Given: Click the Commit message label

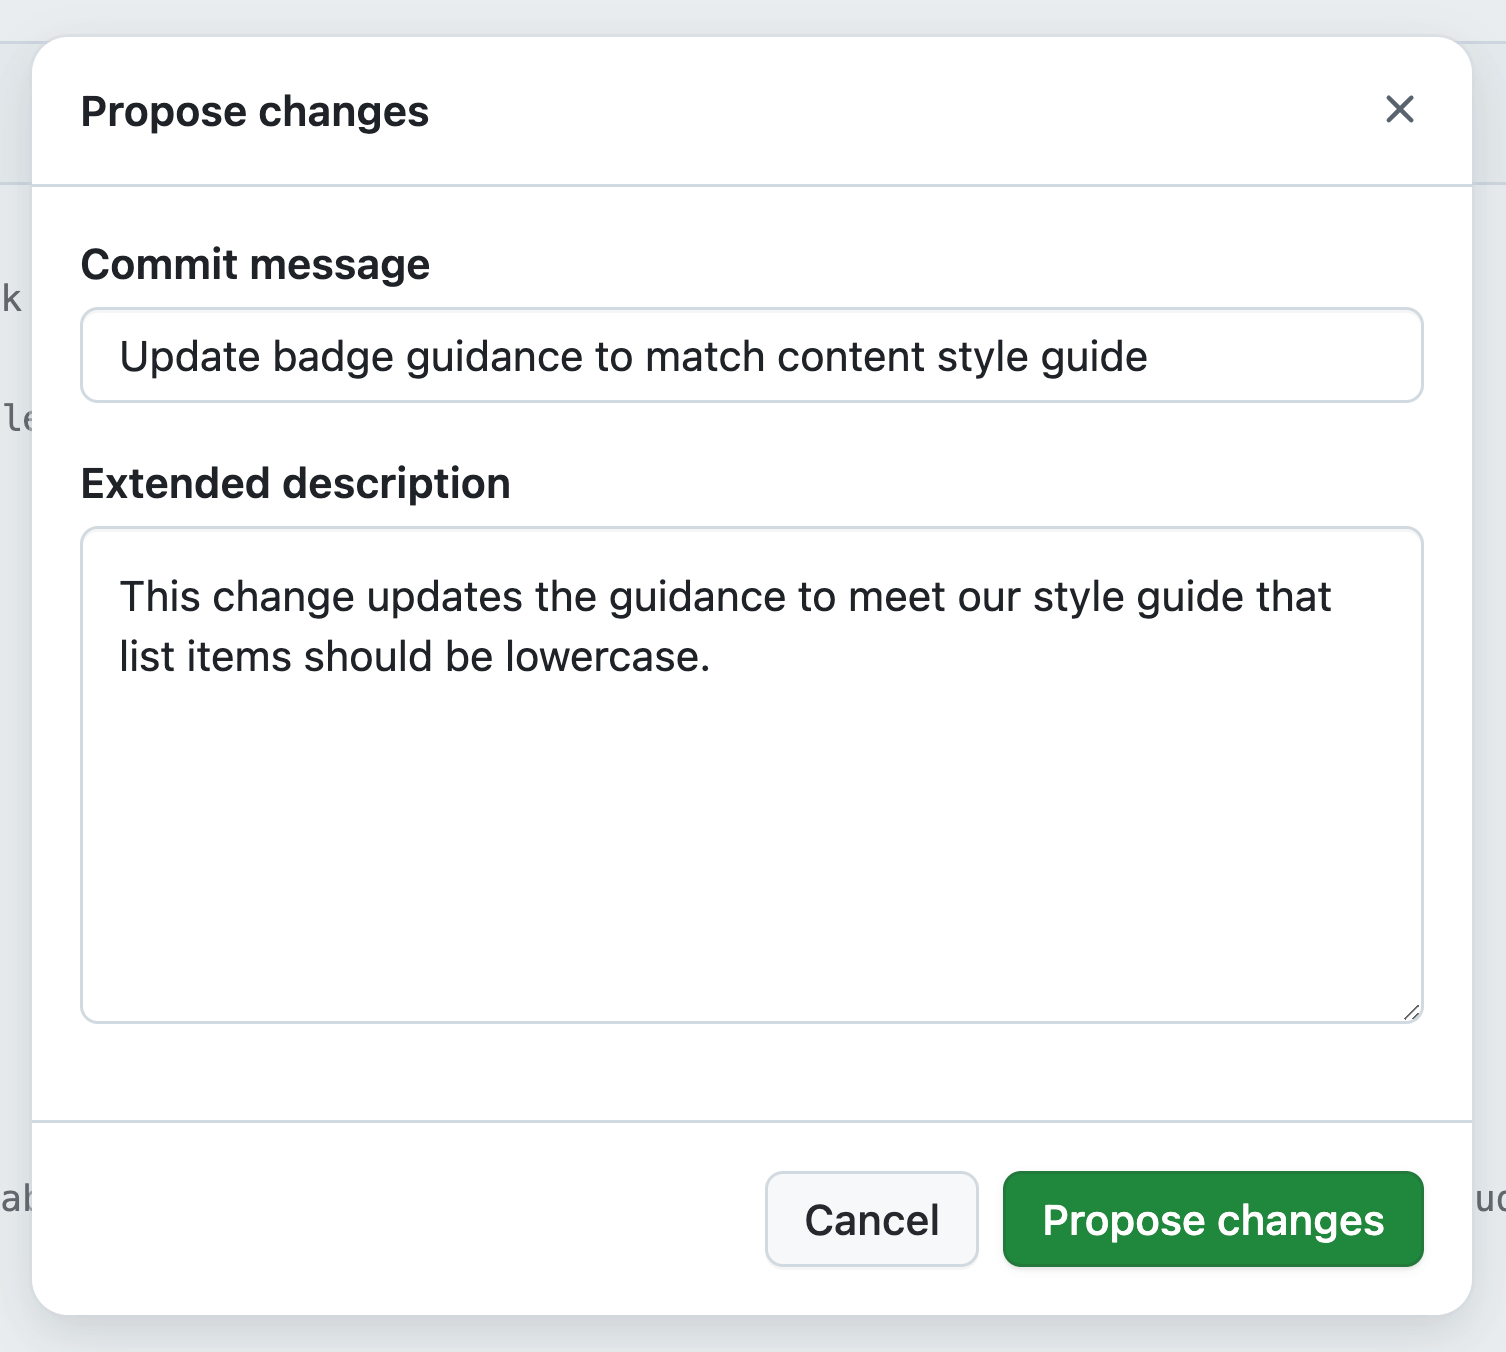Looking at the screenshot, I should 256,264.
